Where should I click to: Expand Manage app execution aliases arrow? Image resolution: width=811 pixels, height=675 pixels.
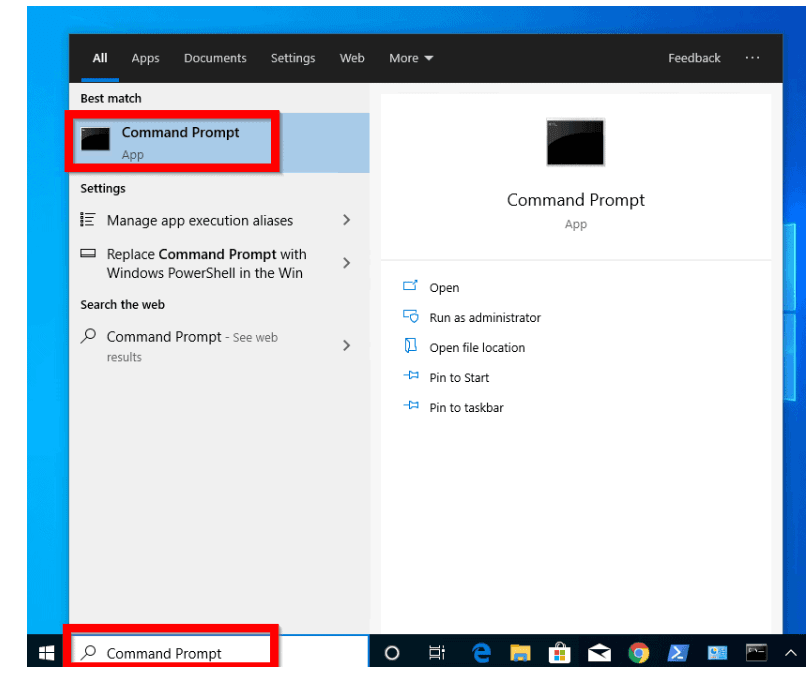[x=346, y=220]
